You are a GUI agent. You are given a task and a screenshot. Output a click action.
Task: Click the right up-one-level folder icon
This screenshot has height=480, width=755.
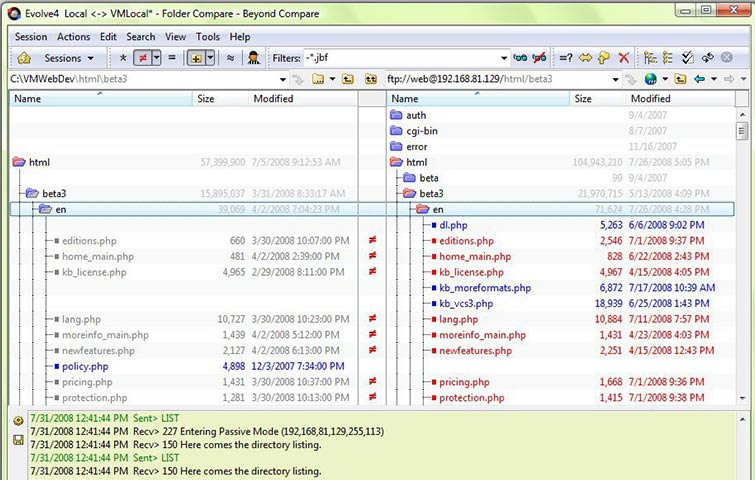click(x=680, y=79)
